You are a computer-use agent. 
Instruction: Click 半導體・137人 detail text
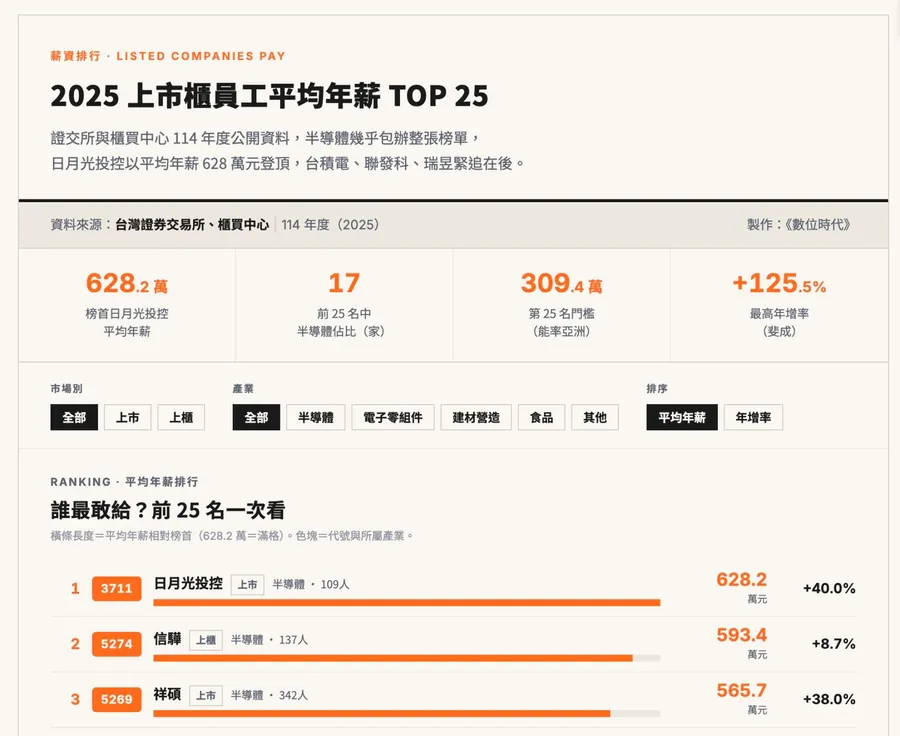coord(269,640)
